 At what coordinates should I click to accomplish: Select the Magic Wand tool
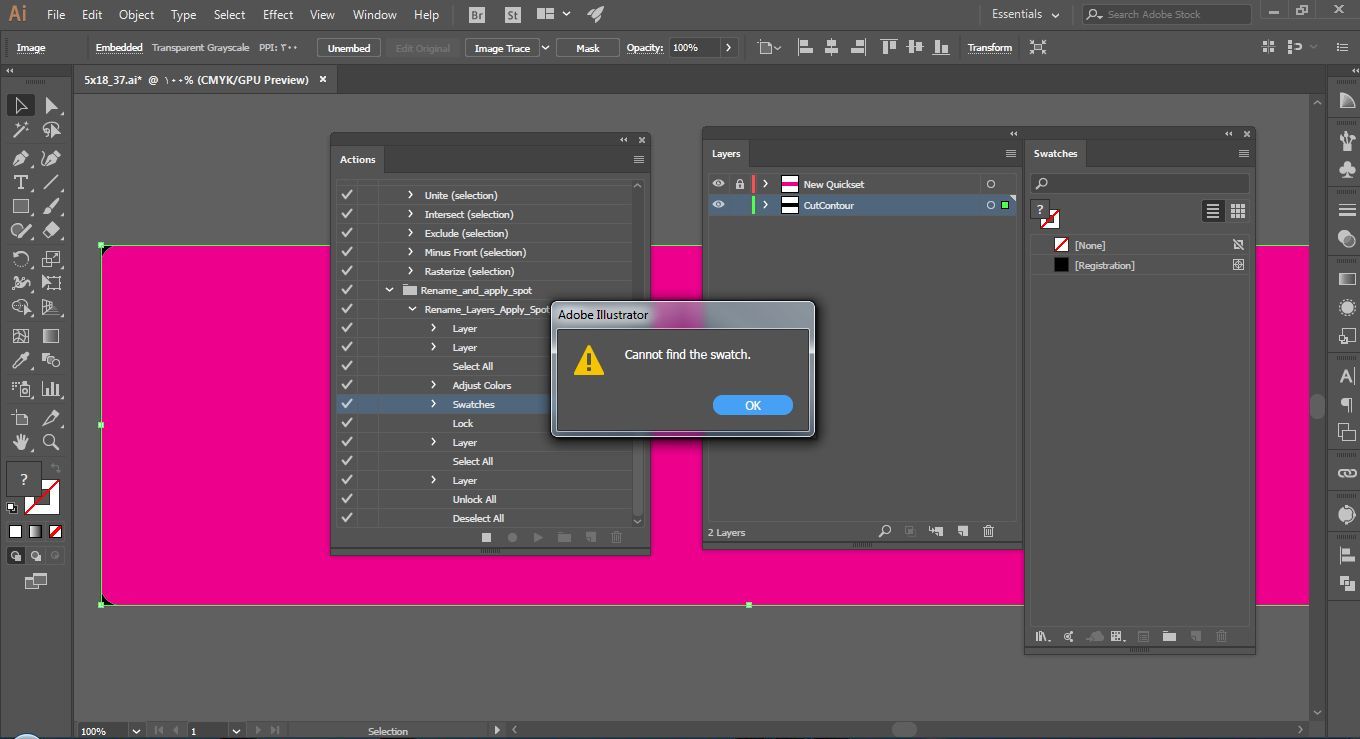(20, 130)
